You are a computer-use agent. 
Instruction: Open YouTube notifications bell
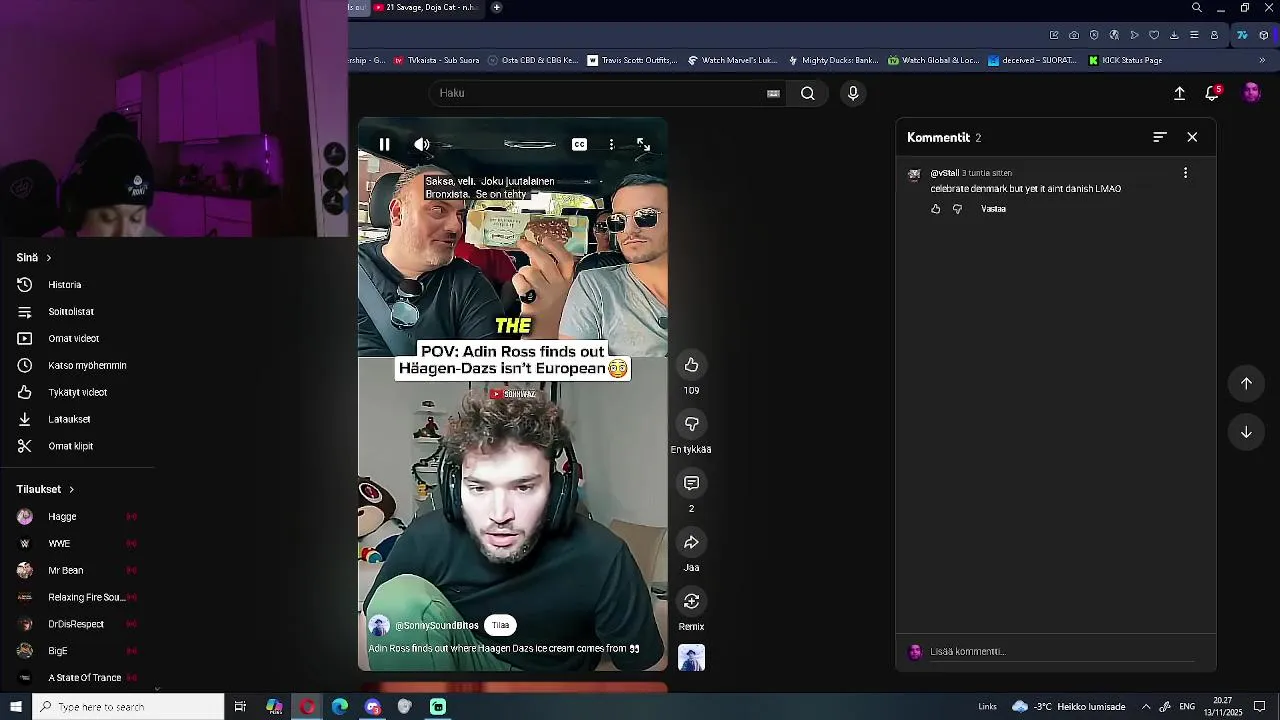click(1212, 93)
